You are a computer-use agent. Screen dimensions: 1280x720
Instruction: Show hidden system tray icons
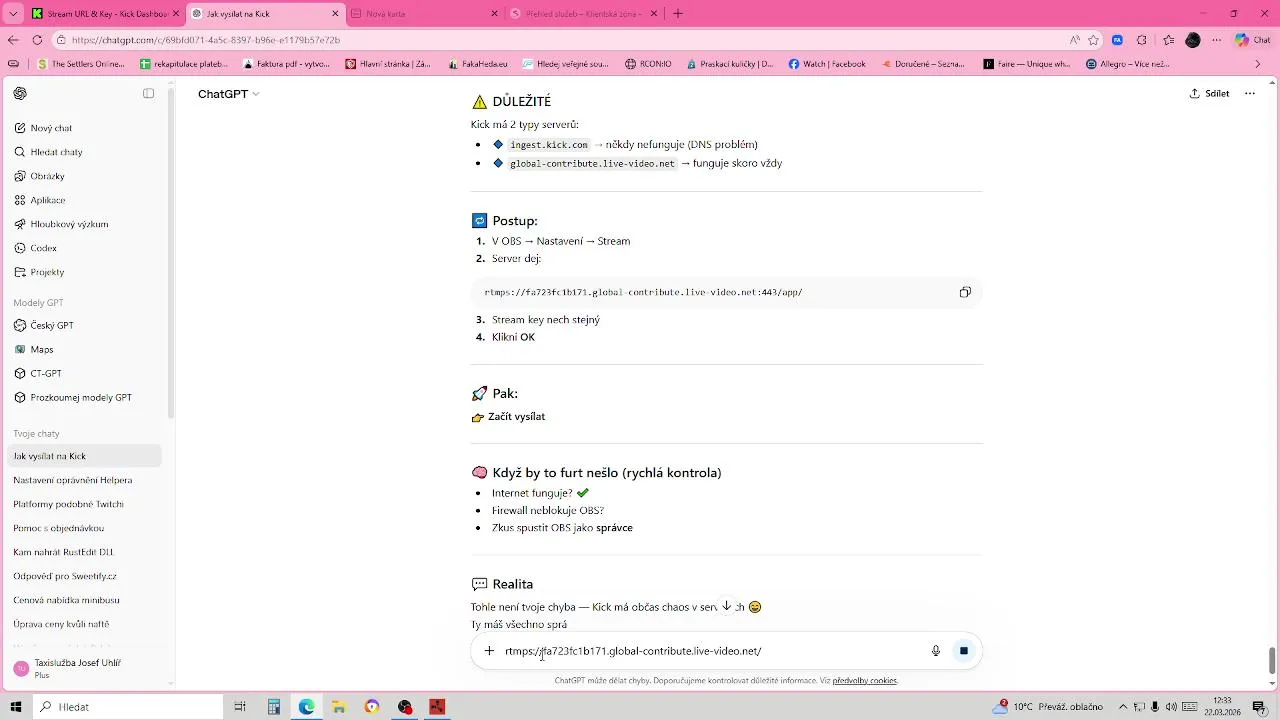click(1122, 707)
